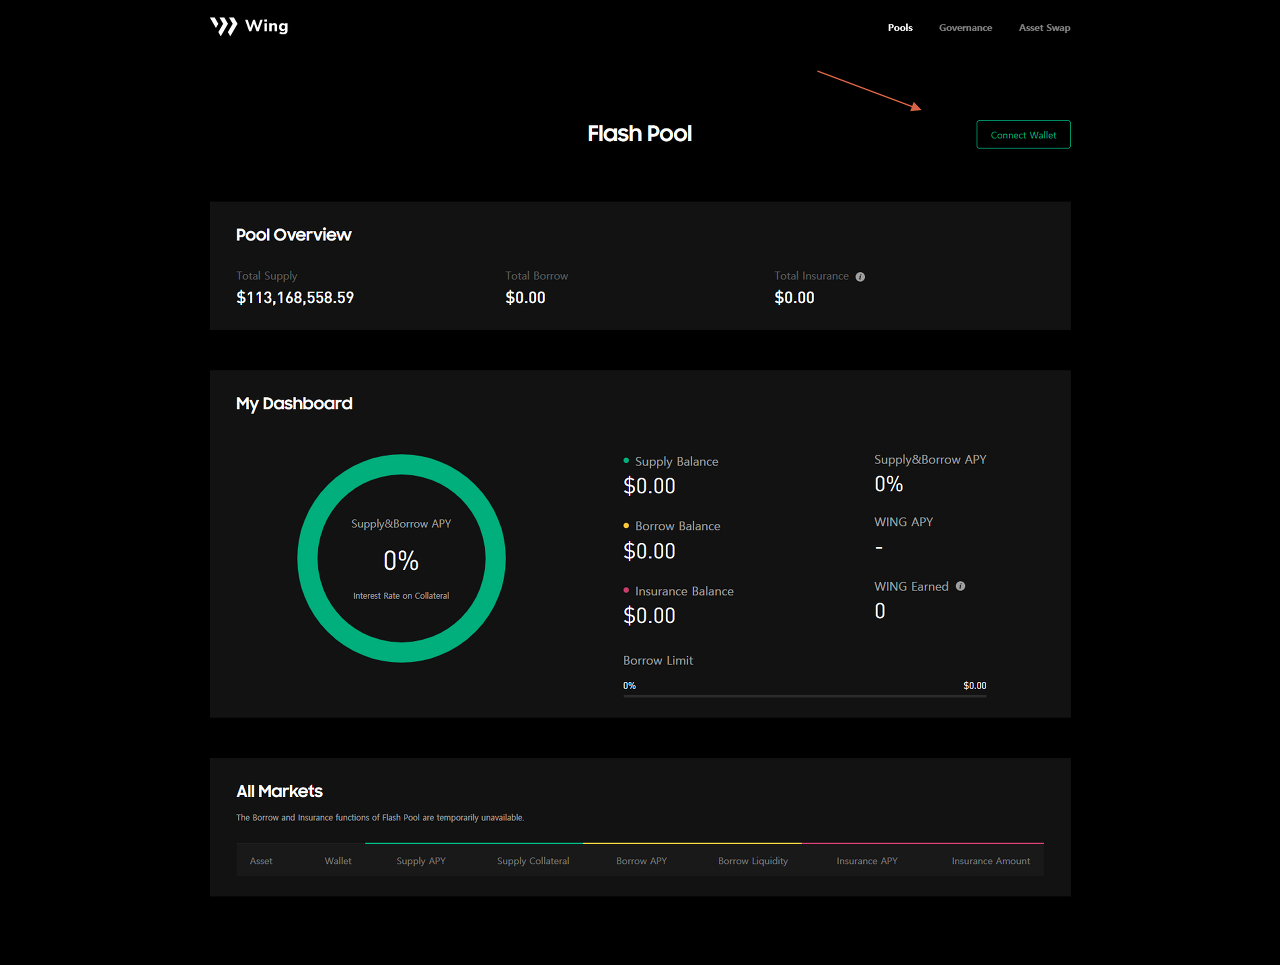
Task: Click the Total Supply value $113,168,558.59
Action: click(x=295, y=298)
